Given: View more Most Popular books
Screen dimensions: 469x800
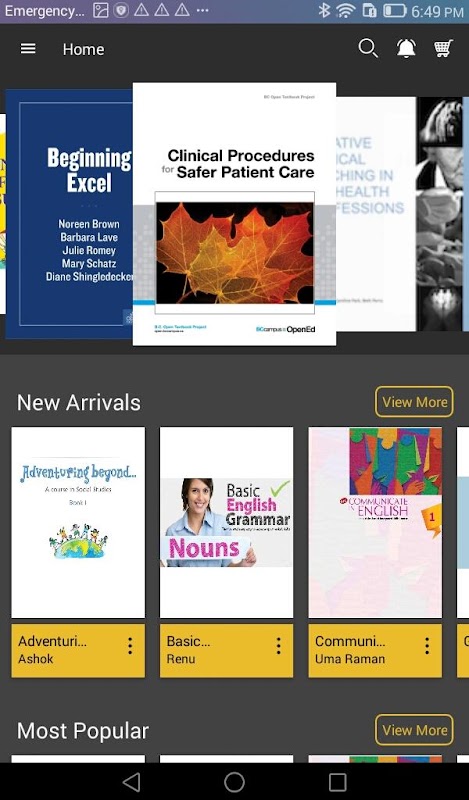Looking at the screenshot, I should pyautogui.click(x=414, y=730).
